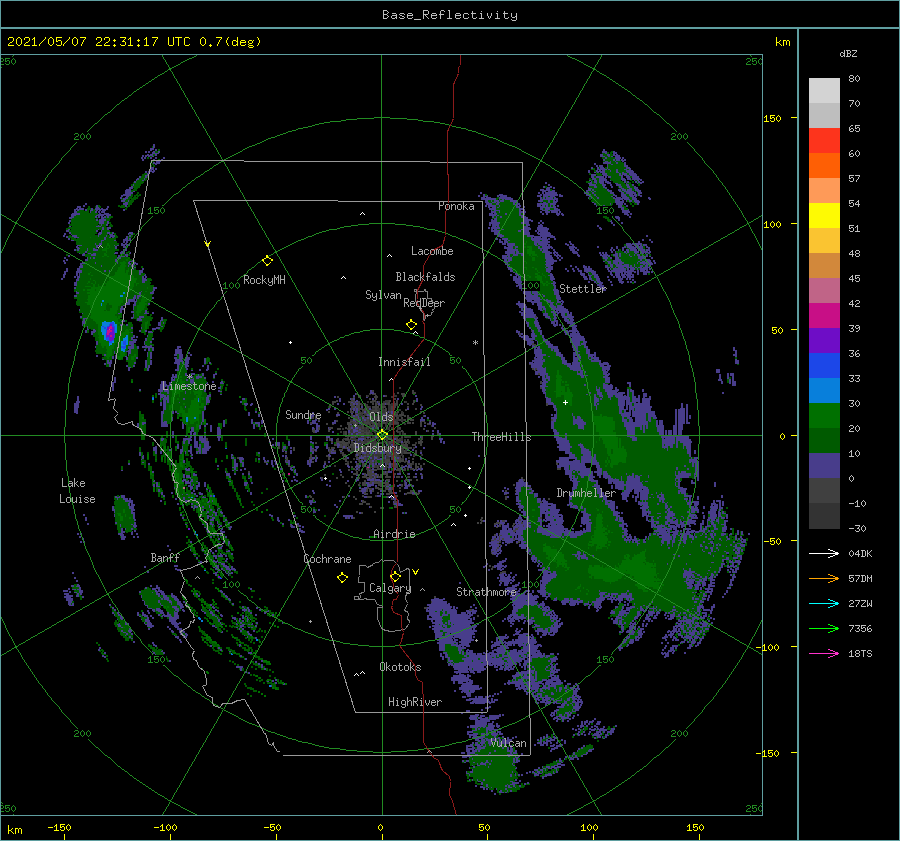Click the yellow diamond marker below RedDeer
Screen dimensions: 900x841
coord(411,325)
